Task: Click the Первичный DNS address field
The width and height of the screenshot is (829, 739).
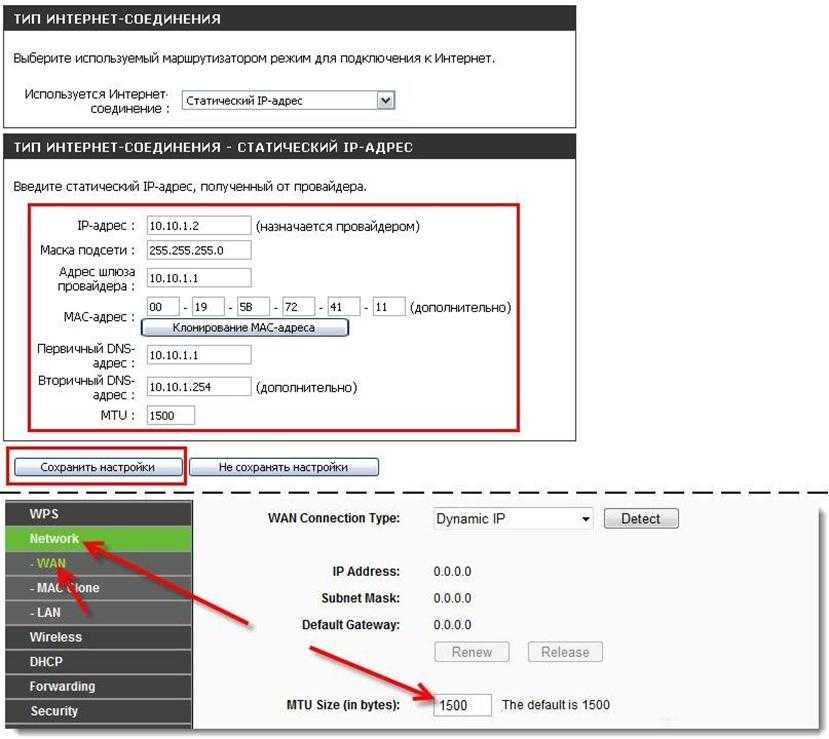Action: (x=198, y=355)
